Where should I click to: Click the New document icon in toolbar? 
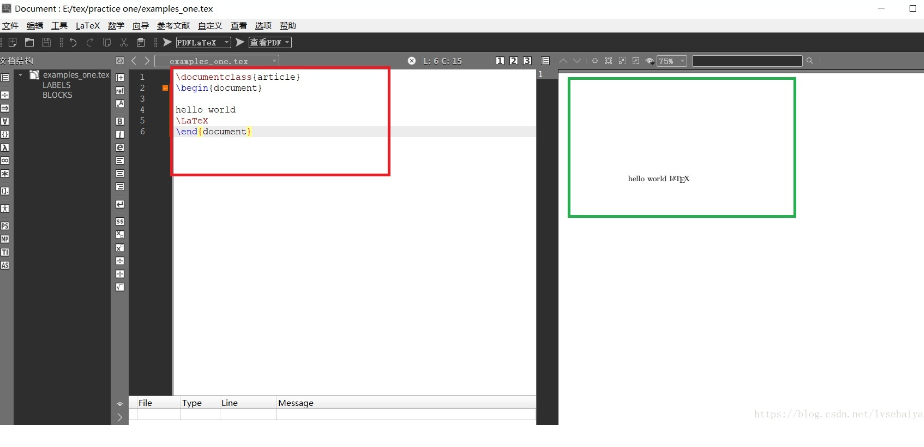click(12, 42)
